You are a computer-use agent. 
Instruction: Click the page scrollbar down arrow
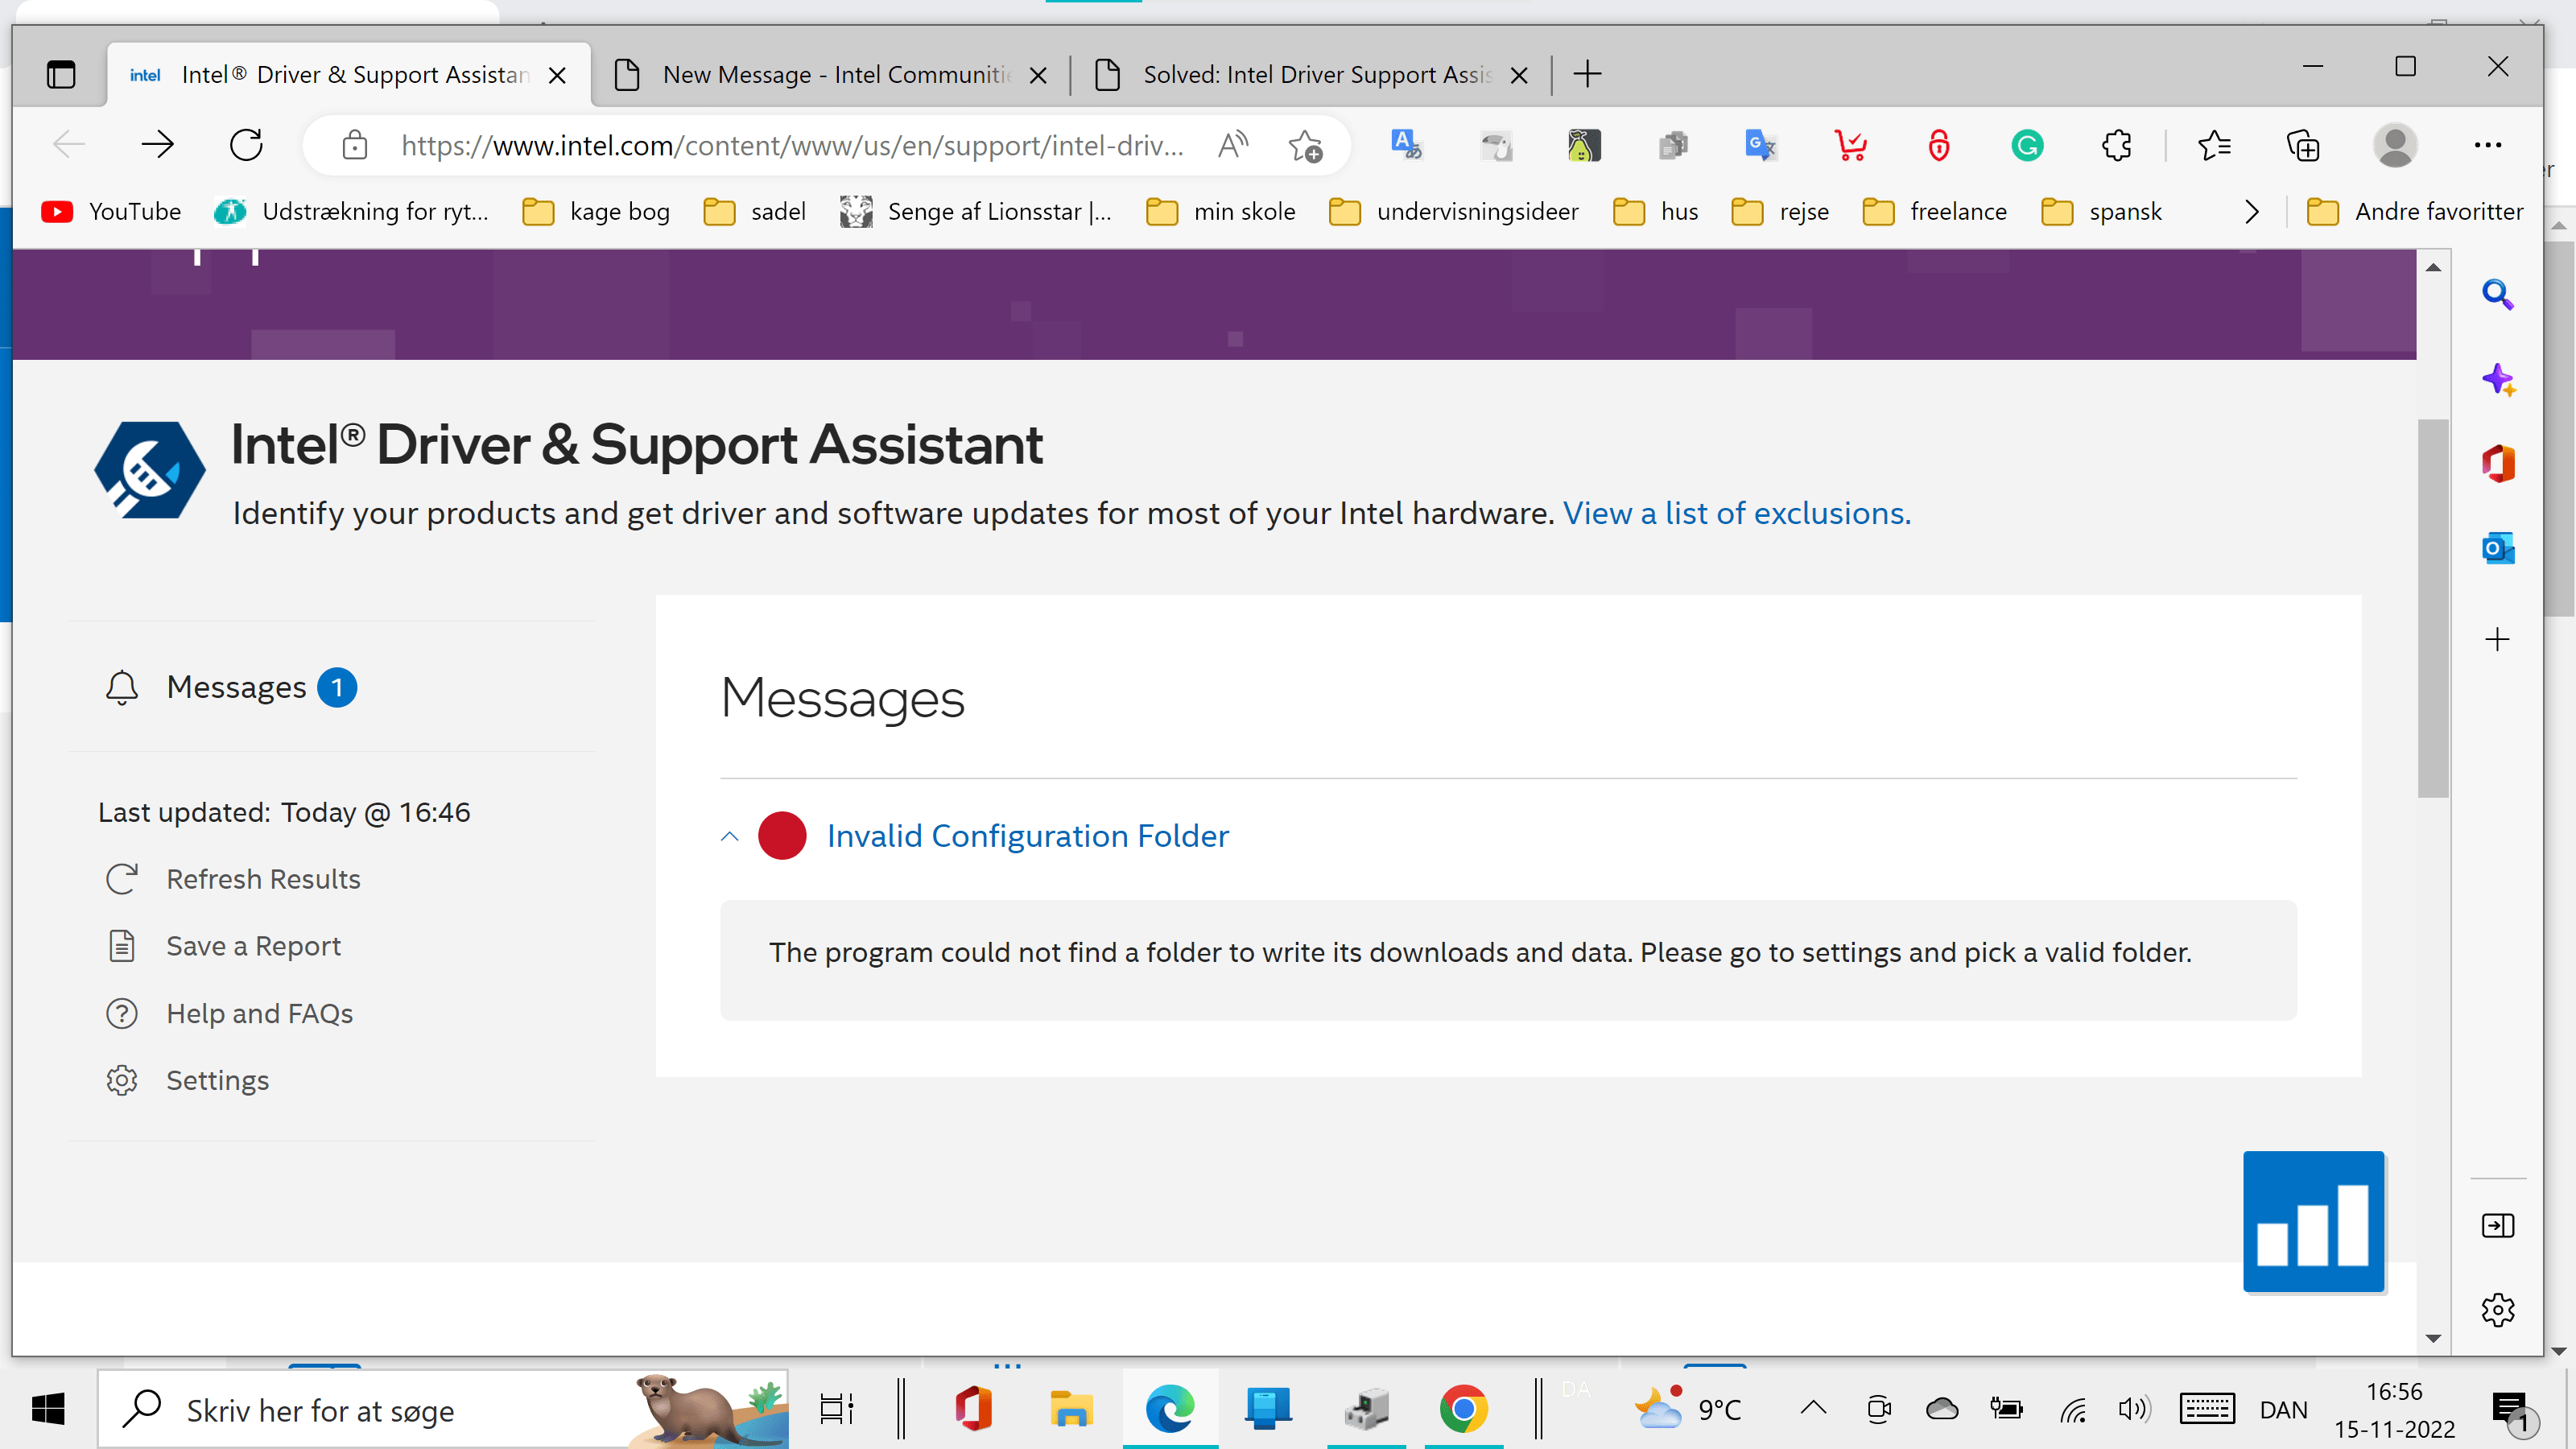[2434, 1338]
